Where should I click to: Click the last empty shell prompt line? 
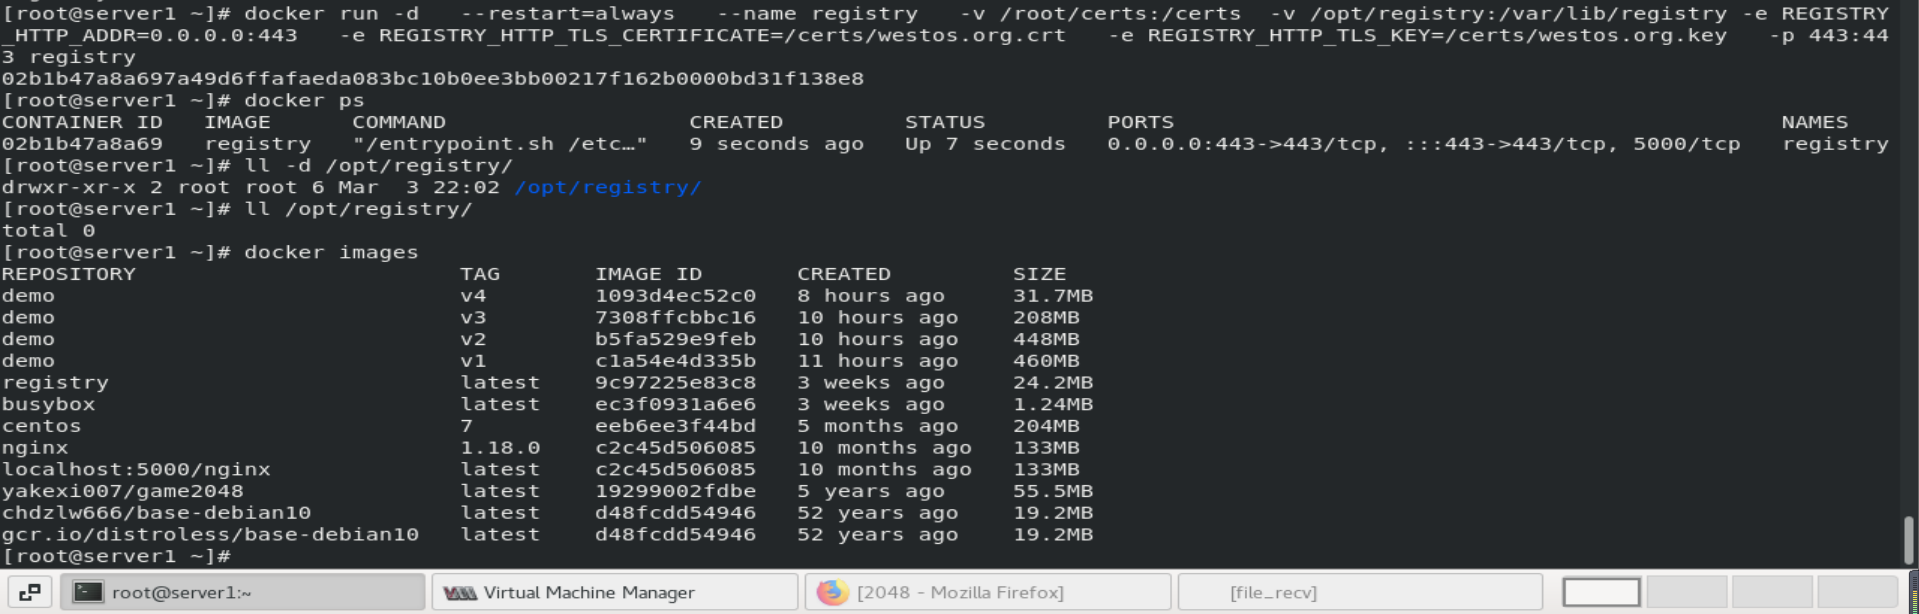click(116, 556)
